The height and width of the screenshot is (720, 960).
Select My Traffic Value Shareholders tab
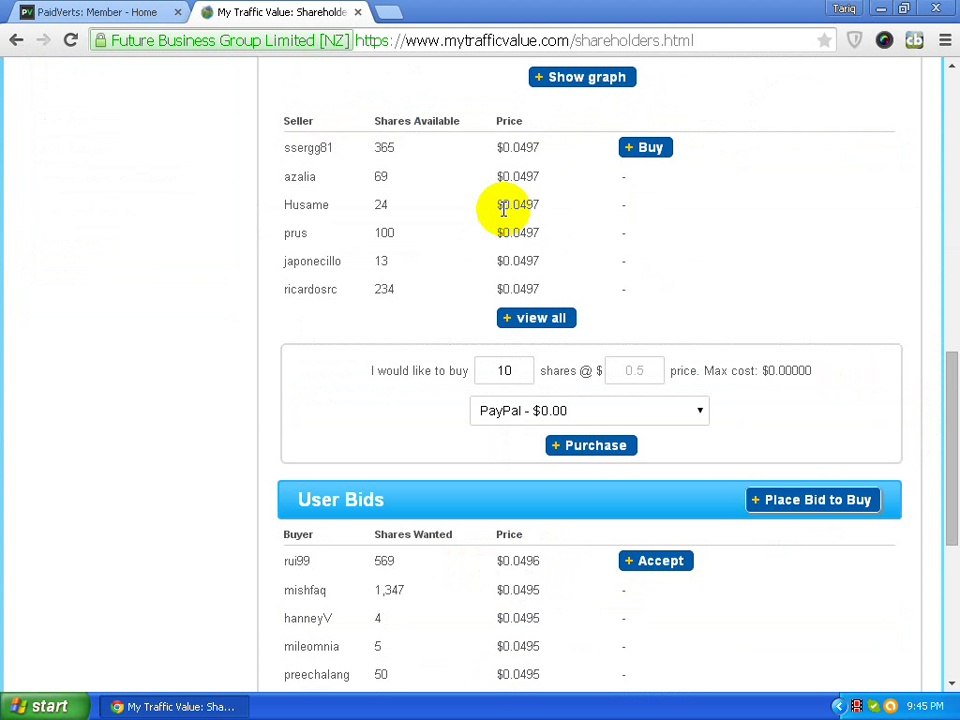(x=282, y=12)
